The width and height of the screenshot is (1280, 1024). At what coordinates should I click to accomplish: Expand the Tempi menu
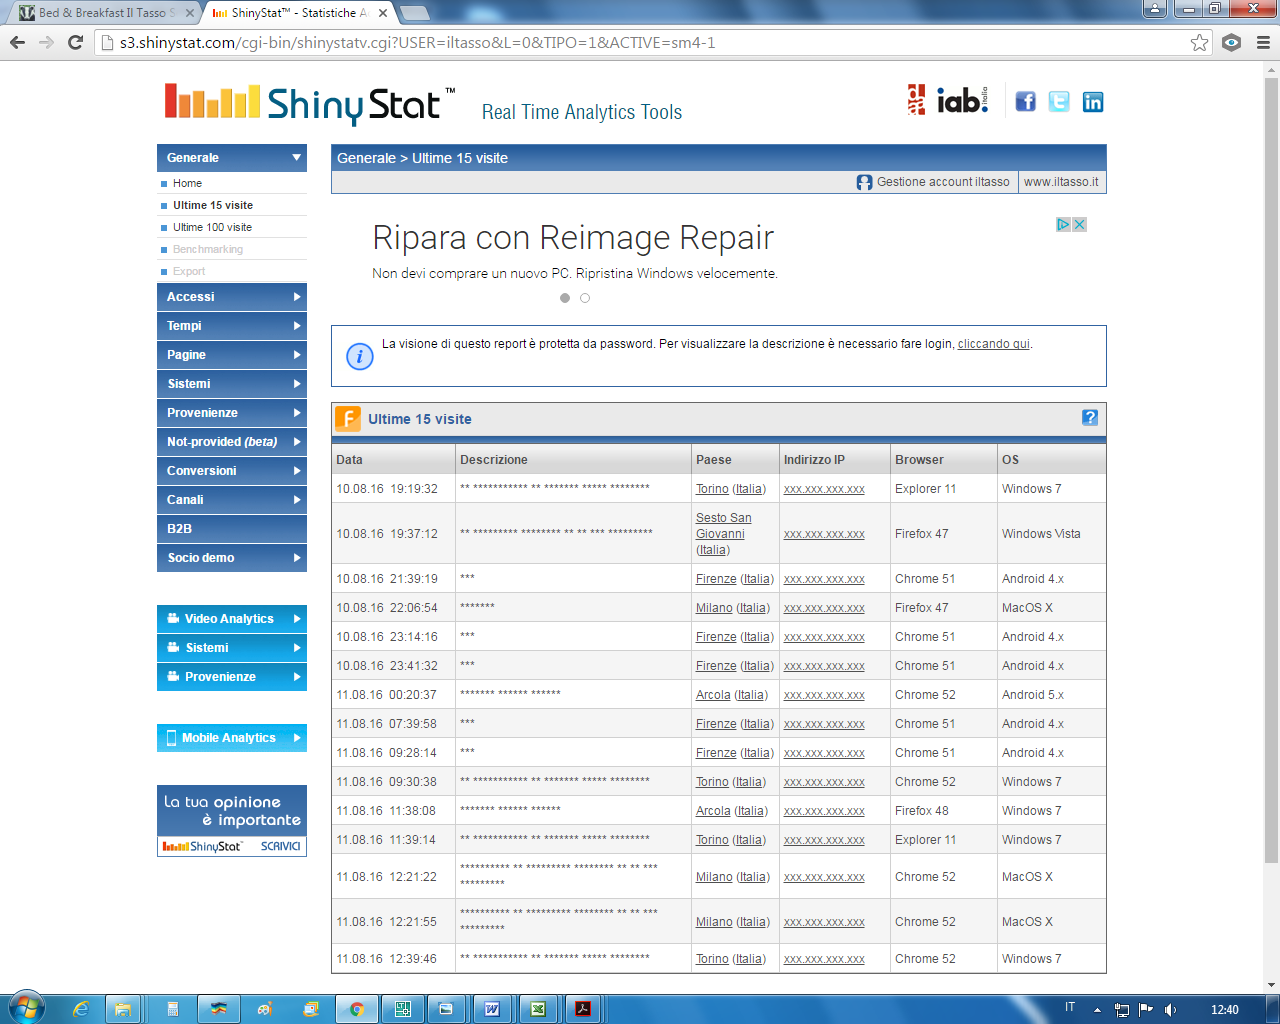coord(232,326)
